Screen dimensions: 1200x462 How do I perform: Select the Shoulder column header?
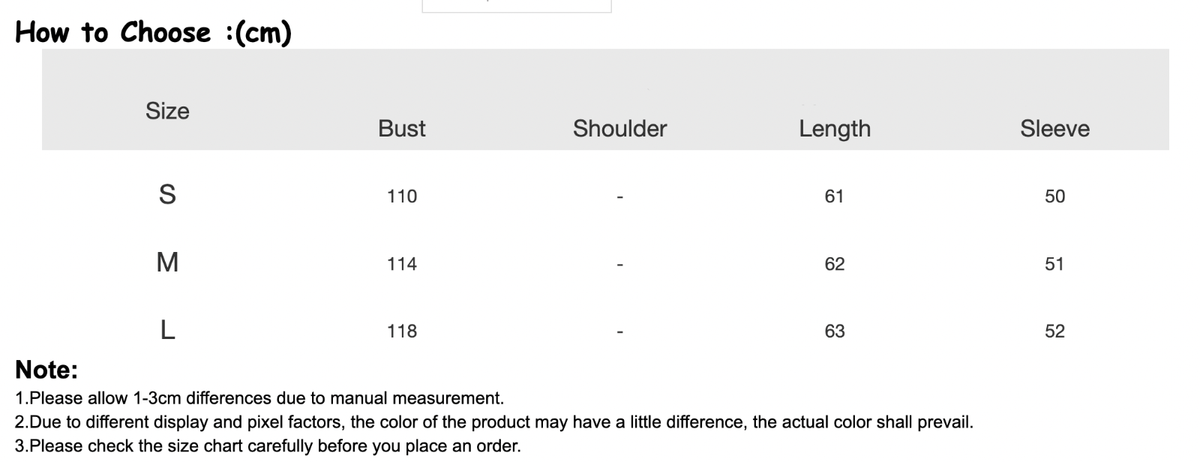pos(620,128)
